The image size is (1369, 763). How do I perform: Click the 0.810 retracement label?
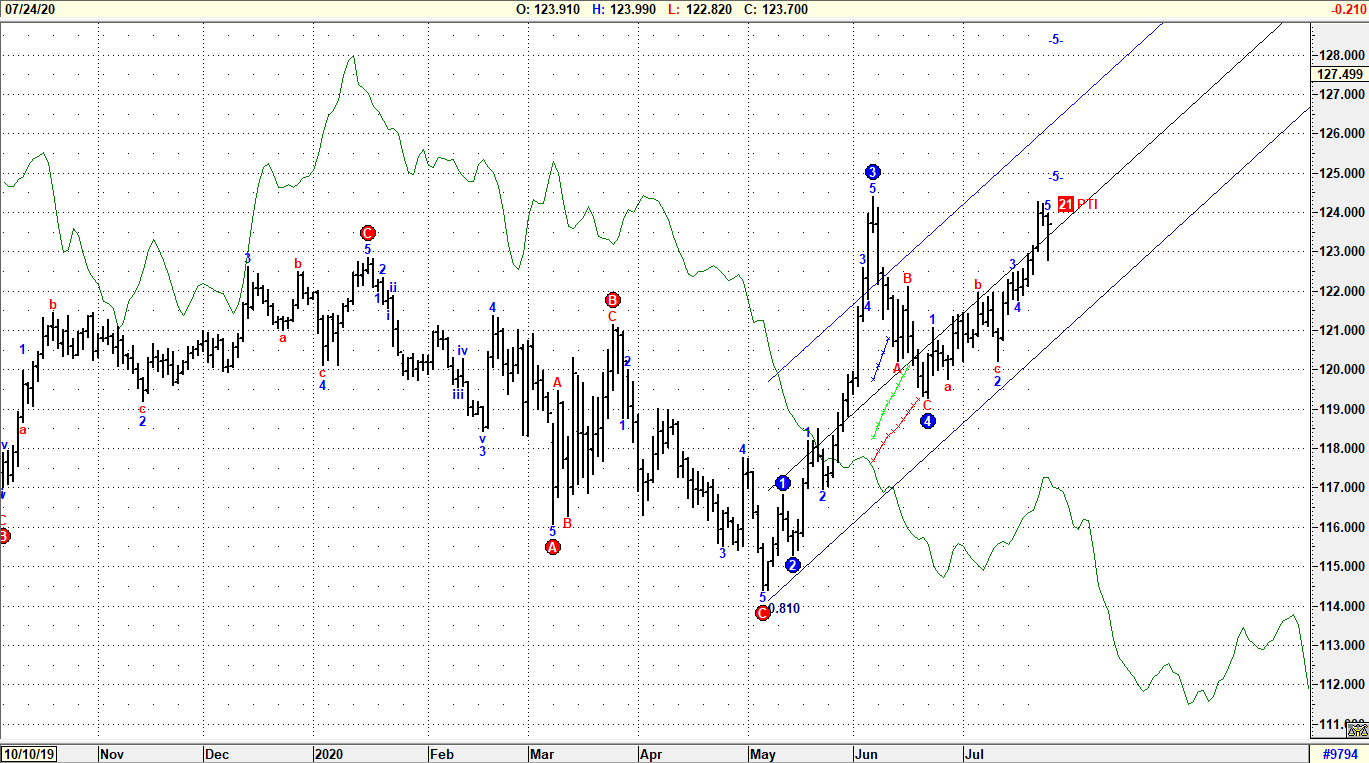point(785,608)
